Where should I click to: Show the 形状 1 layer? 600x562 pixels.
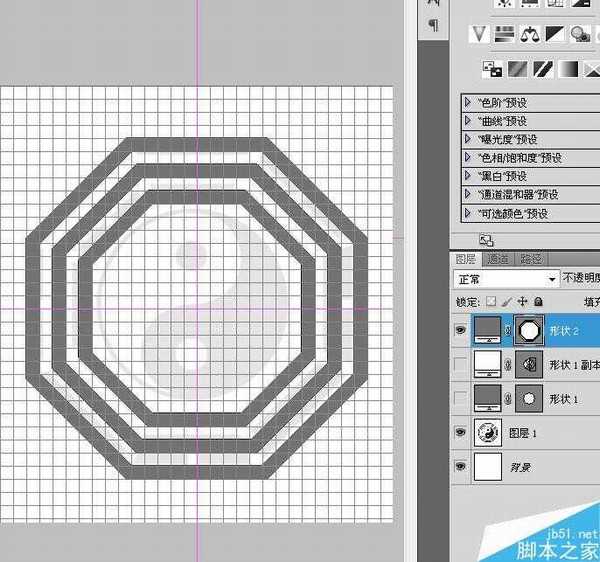coord(460,398)
